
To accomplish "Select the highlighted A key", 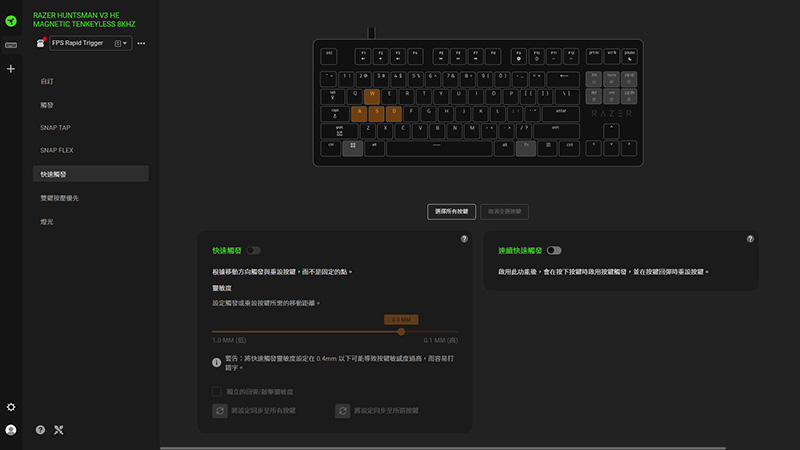I will pyautogui.click(x=359, y=114).
